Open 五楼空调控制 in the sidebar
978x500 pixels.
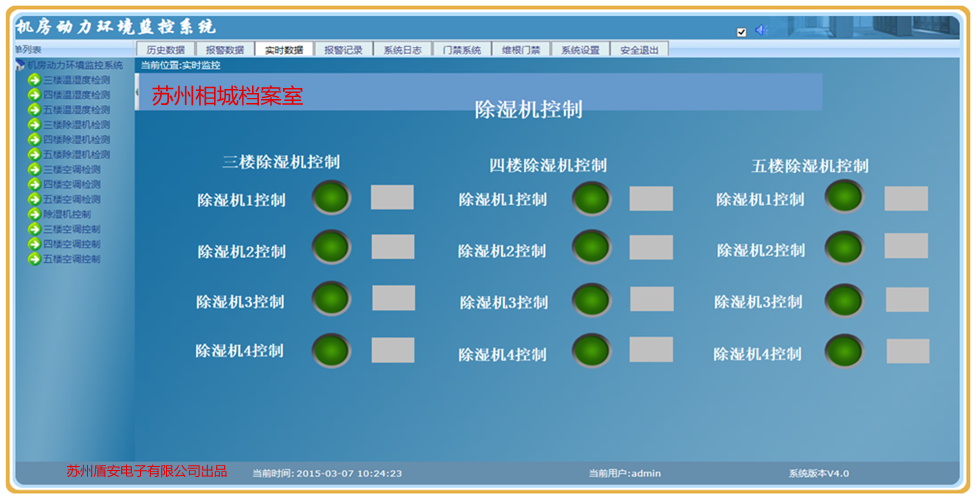(72, 259)
